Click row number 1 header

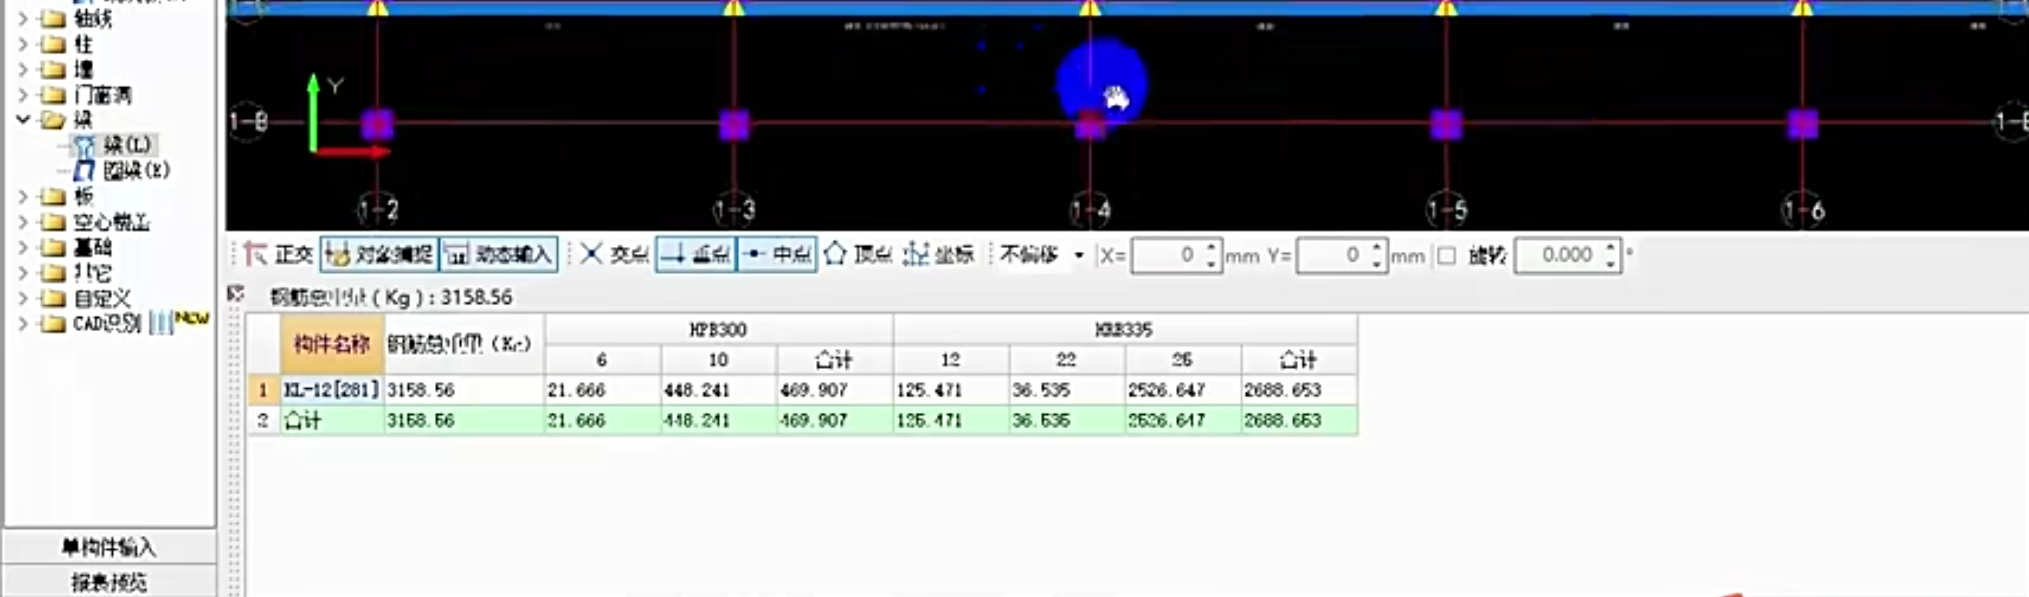point(263,390)
